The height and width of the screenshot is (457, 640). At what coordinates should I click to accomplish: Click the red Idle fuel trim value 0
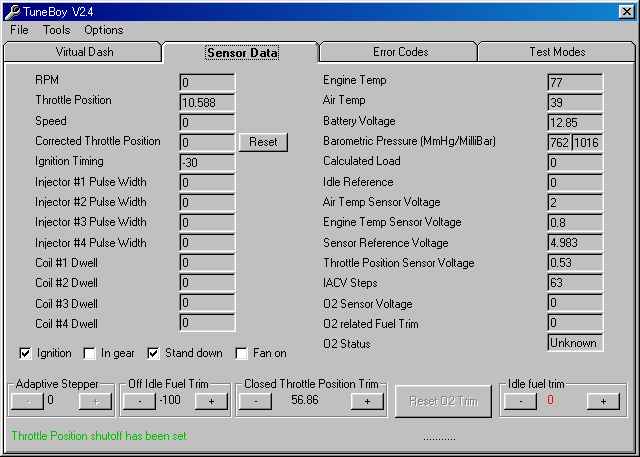550,400
